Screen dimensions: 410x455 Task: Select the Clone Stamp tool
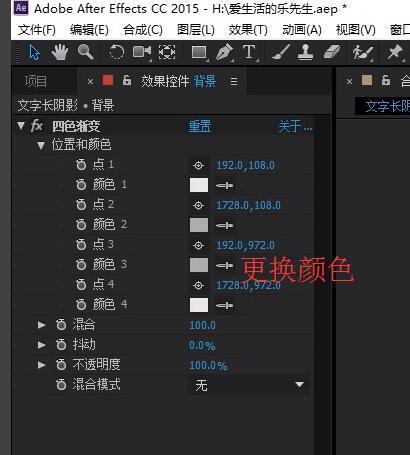tap(305, 53)
